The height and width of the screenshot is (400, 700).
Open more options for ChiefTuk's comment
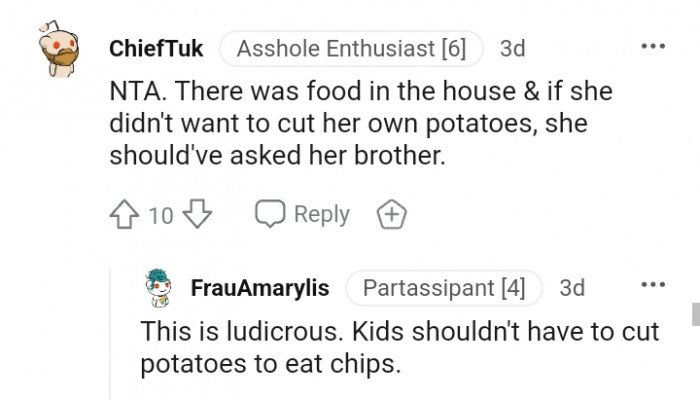click(x=653, y=47)
